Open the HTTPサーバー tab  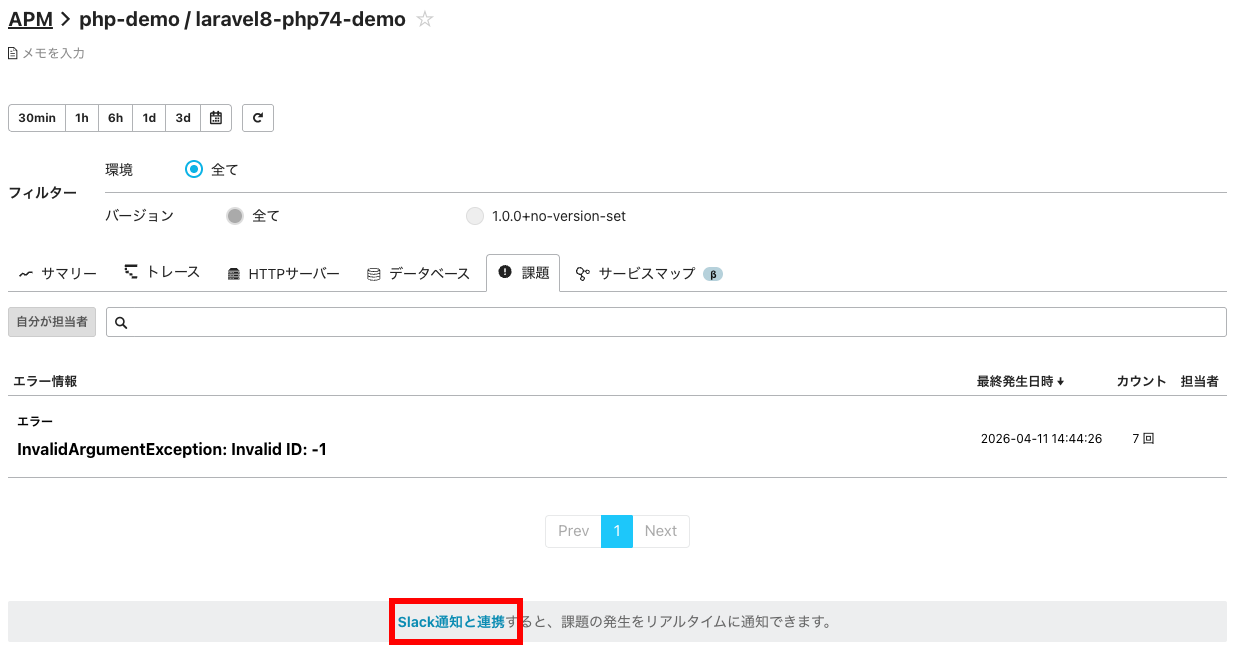click(284, 273)
